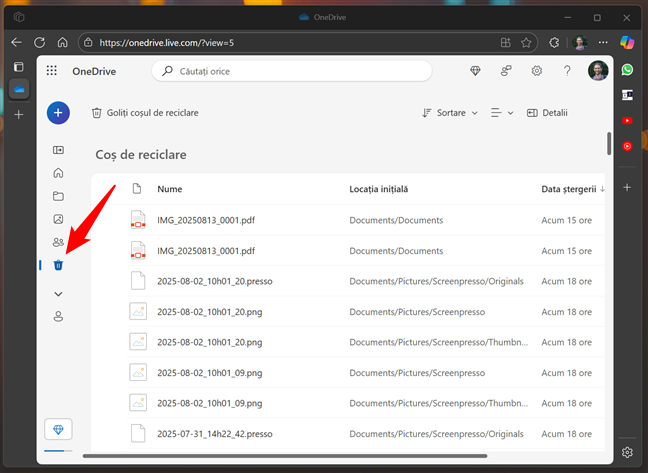Open Copilot icon in browser toolbar
Image resolution: width=648 pixels, height=473 pixels.
[x=627, y=42]
